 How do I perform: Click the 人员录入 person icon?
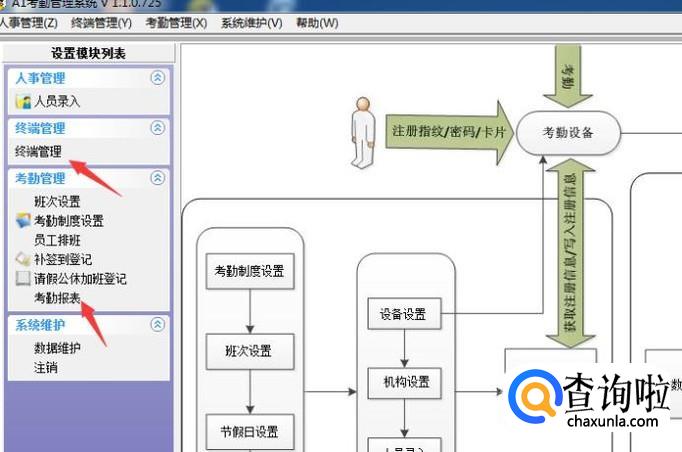coord(23,101)
